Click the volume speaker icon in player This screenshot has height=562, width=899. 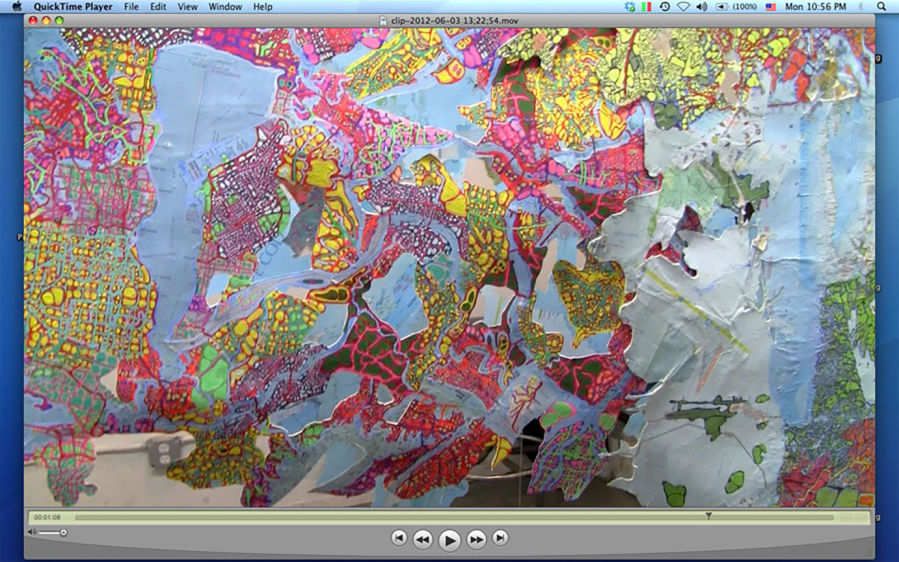(32, 532)
